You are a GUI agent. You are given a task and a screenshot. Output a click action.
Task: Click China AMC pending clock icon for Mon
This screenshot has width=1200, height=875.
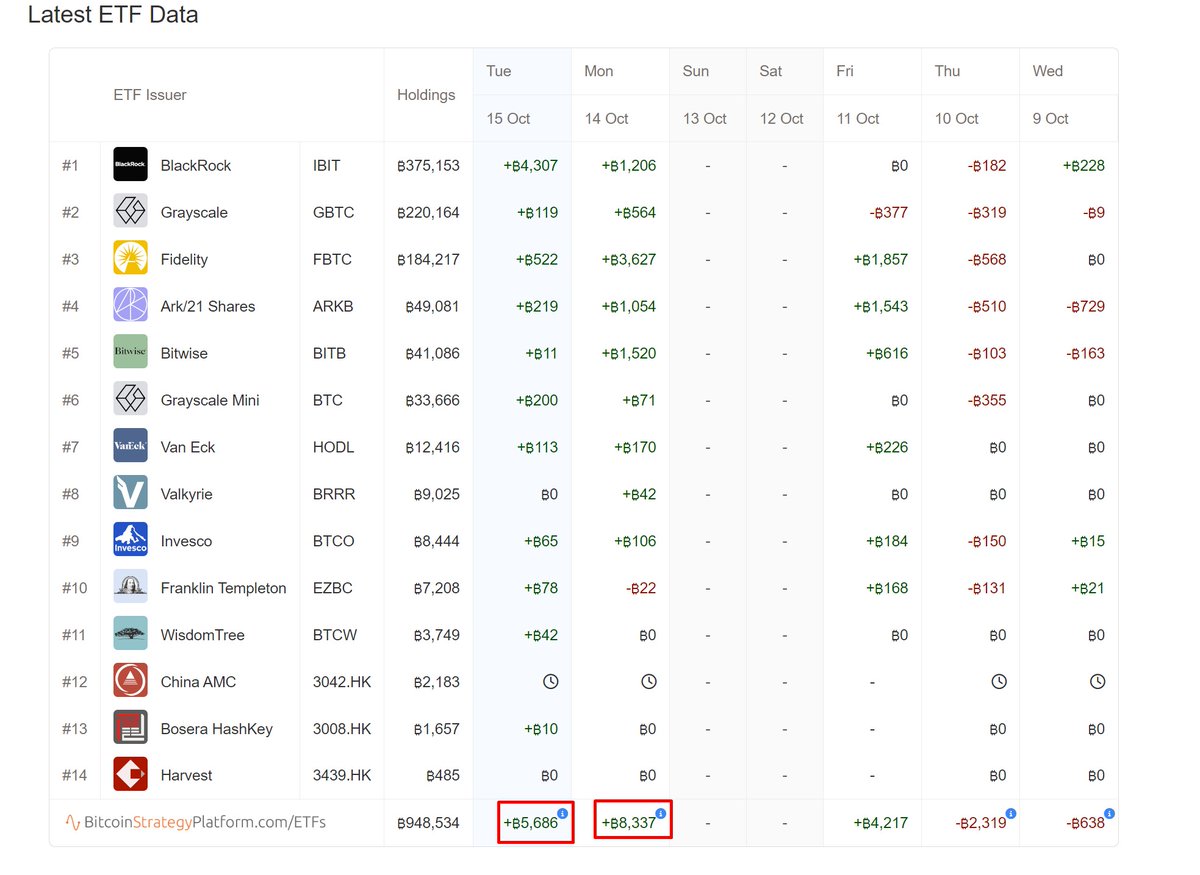coord(648,682)
